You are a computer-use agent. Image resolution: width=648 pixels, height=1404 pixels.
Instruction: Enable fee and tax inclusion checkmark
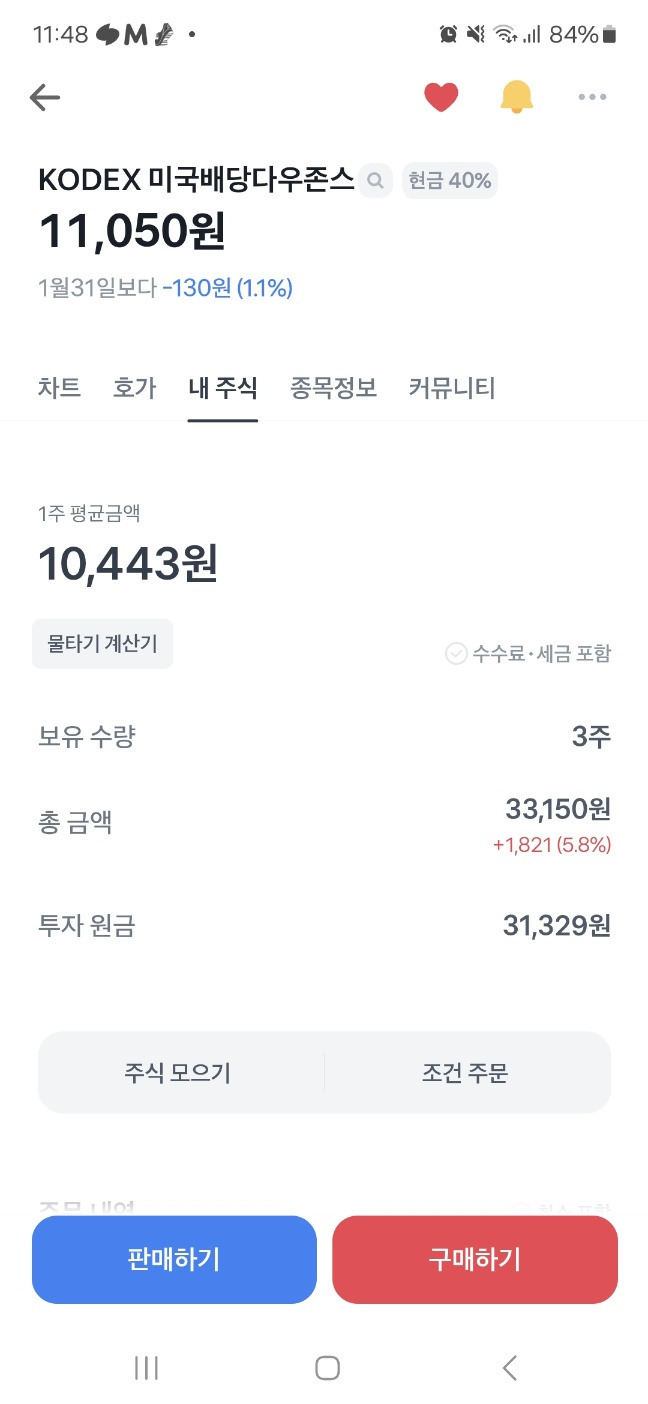tap(457, 653)
